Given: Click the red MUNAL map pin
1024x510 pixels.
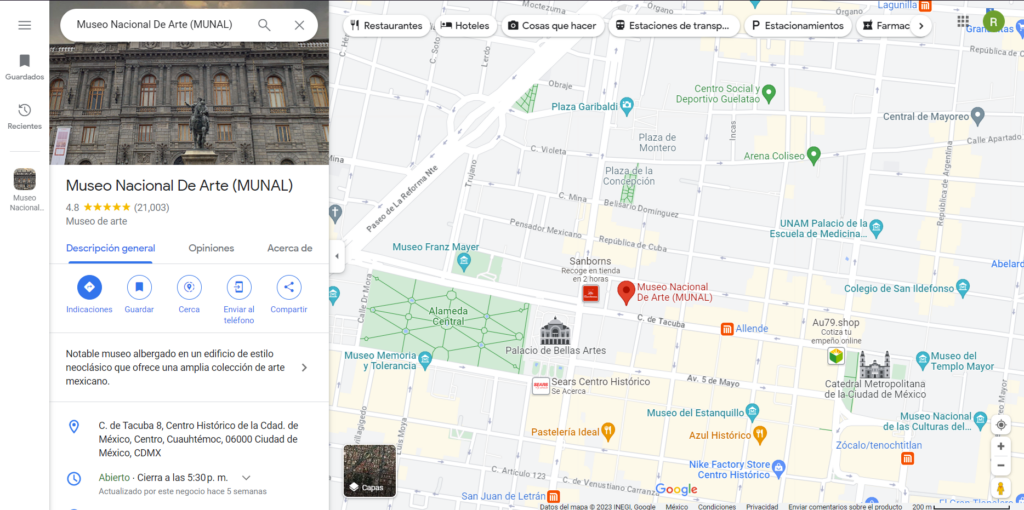Looking at the screenshot, I should click(x=626, y=293).
